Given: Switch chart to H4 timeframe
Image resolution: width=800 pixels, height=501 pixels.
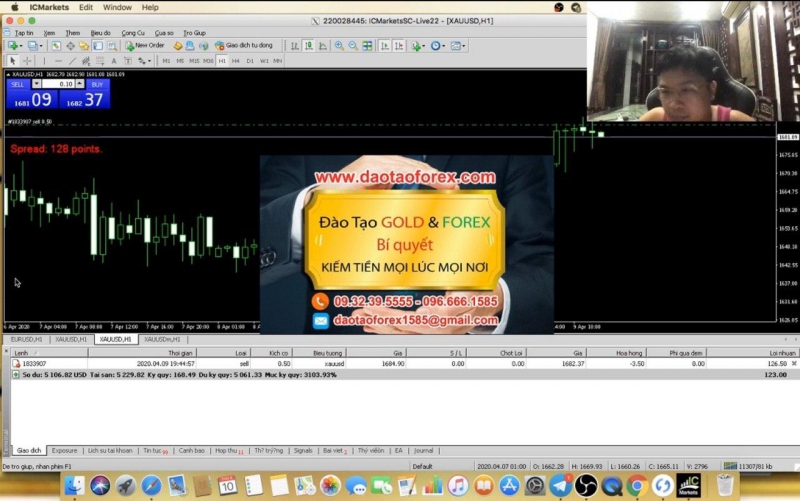Looking at the screenshot, I should point(236,61).
